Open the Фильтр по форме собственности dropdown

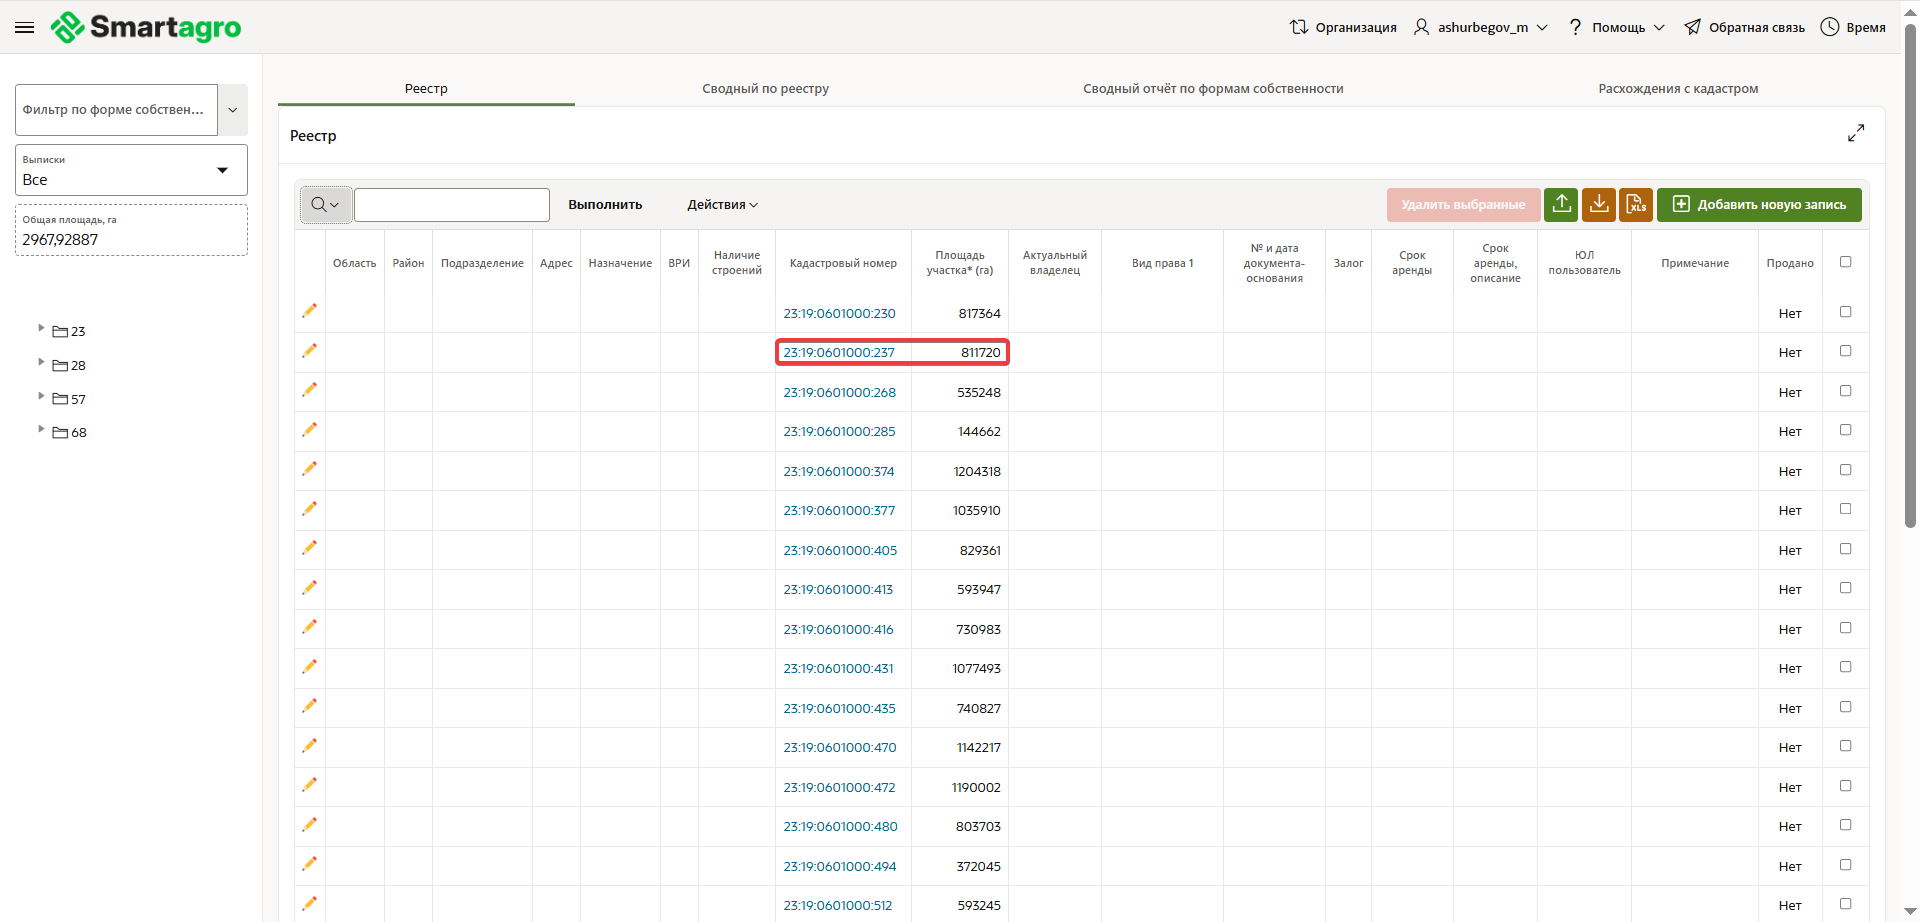pyautogui.click(x=232, y=110)
